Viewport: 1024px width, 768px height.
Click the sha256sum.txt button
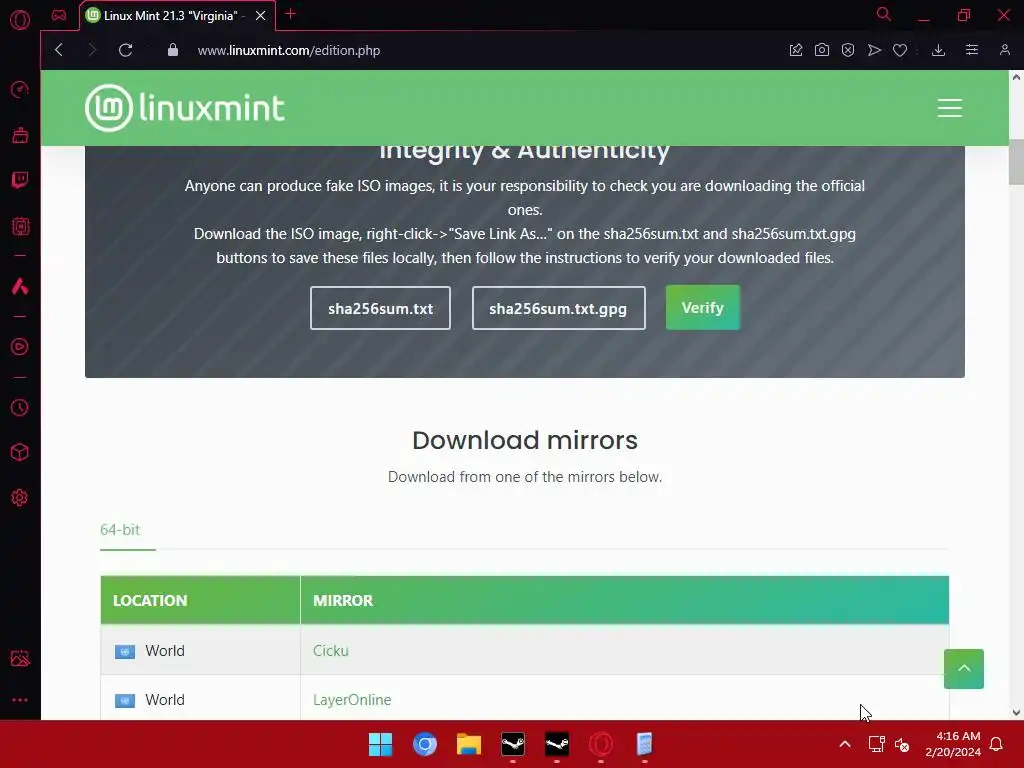[380, 308]
